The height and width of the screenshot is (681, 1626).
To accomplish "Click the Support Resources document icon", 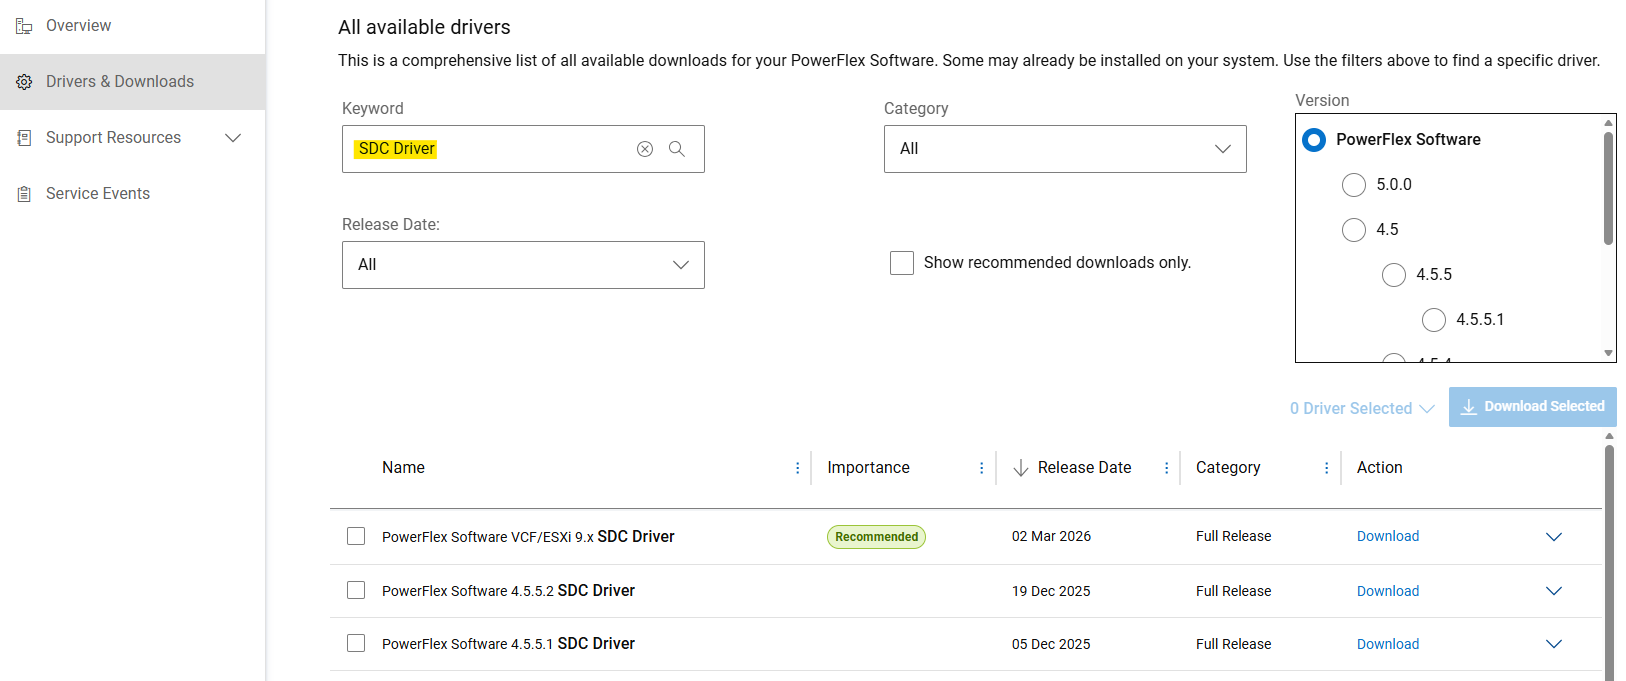I will (x=24, y=138).
